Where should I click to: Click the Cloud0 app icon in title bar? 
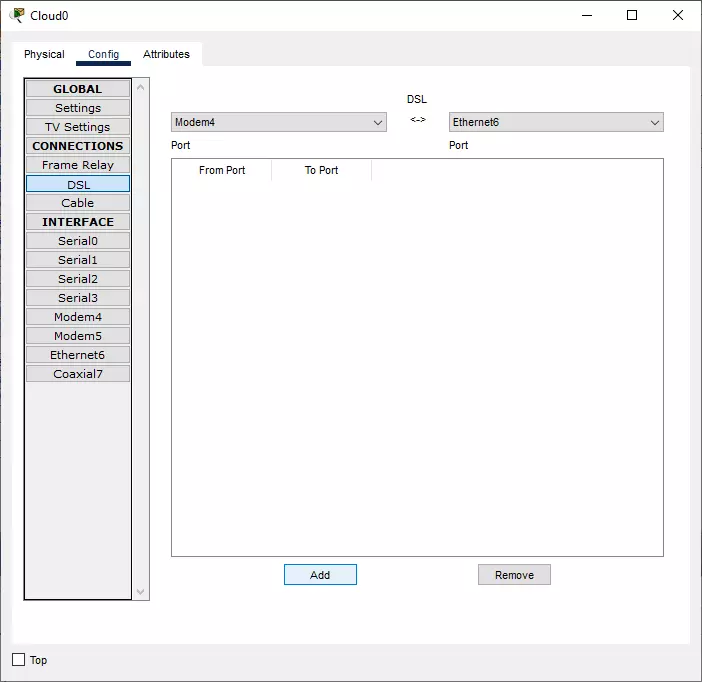(17, 15)
